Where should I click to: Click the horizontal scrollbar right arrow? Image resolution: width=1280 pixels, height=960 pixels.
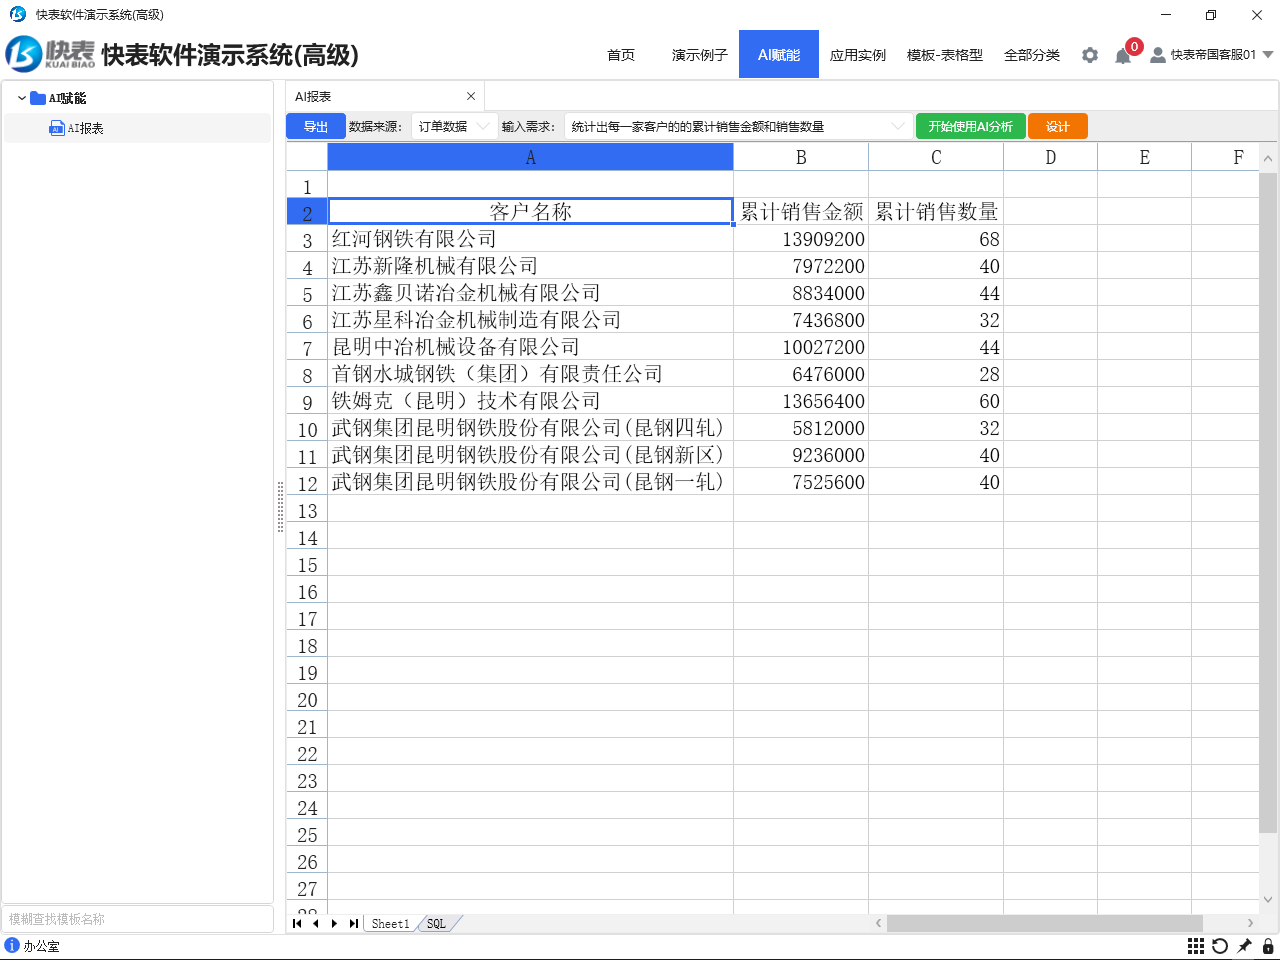[1250, 923]
